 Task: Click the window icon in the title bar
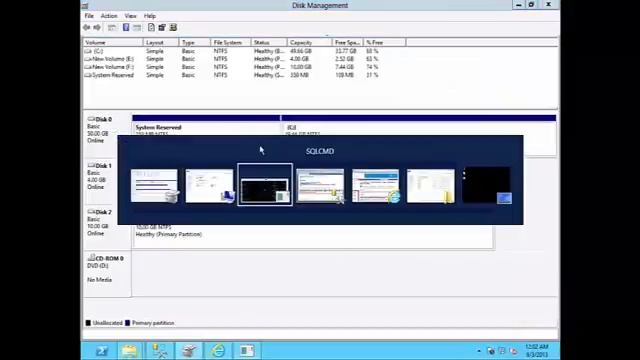pos(85,6)
